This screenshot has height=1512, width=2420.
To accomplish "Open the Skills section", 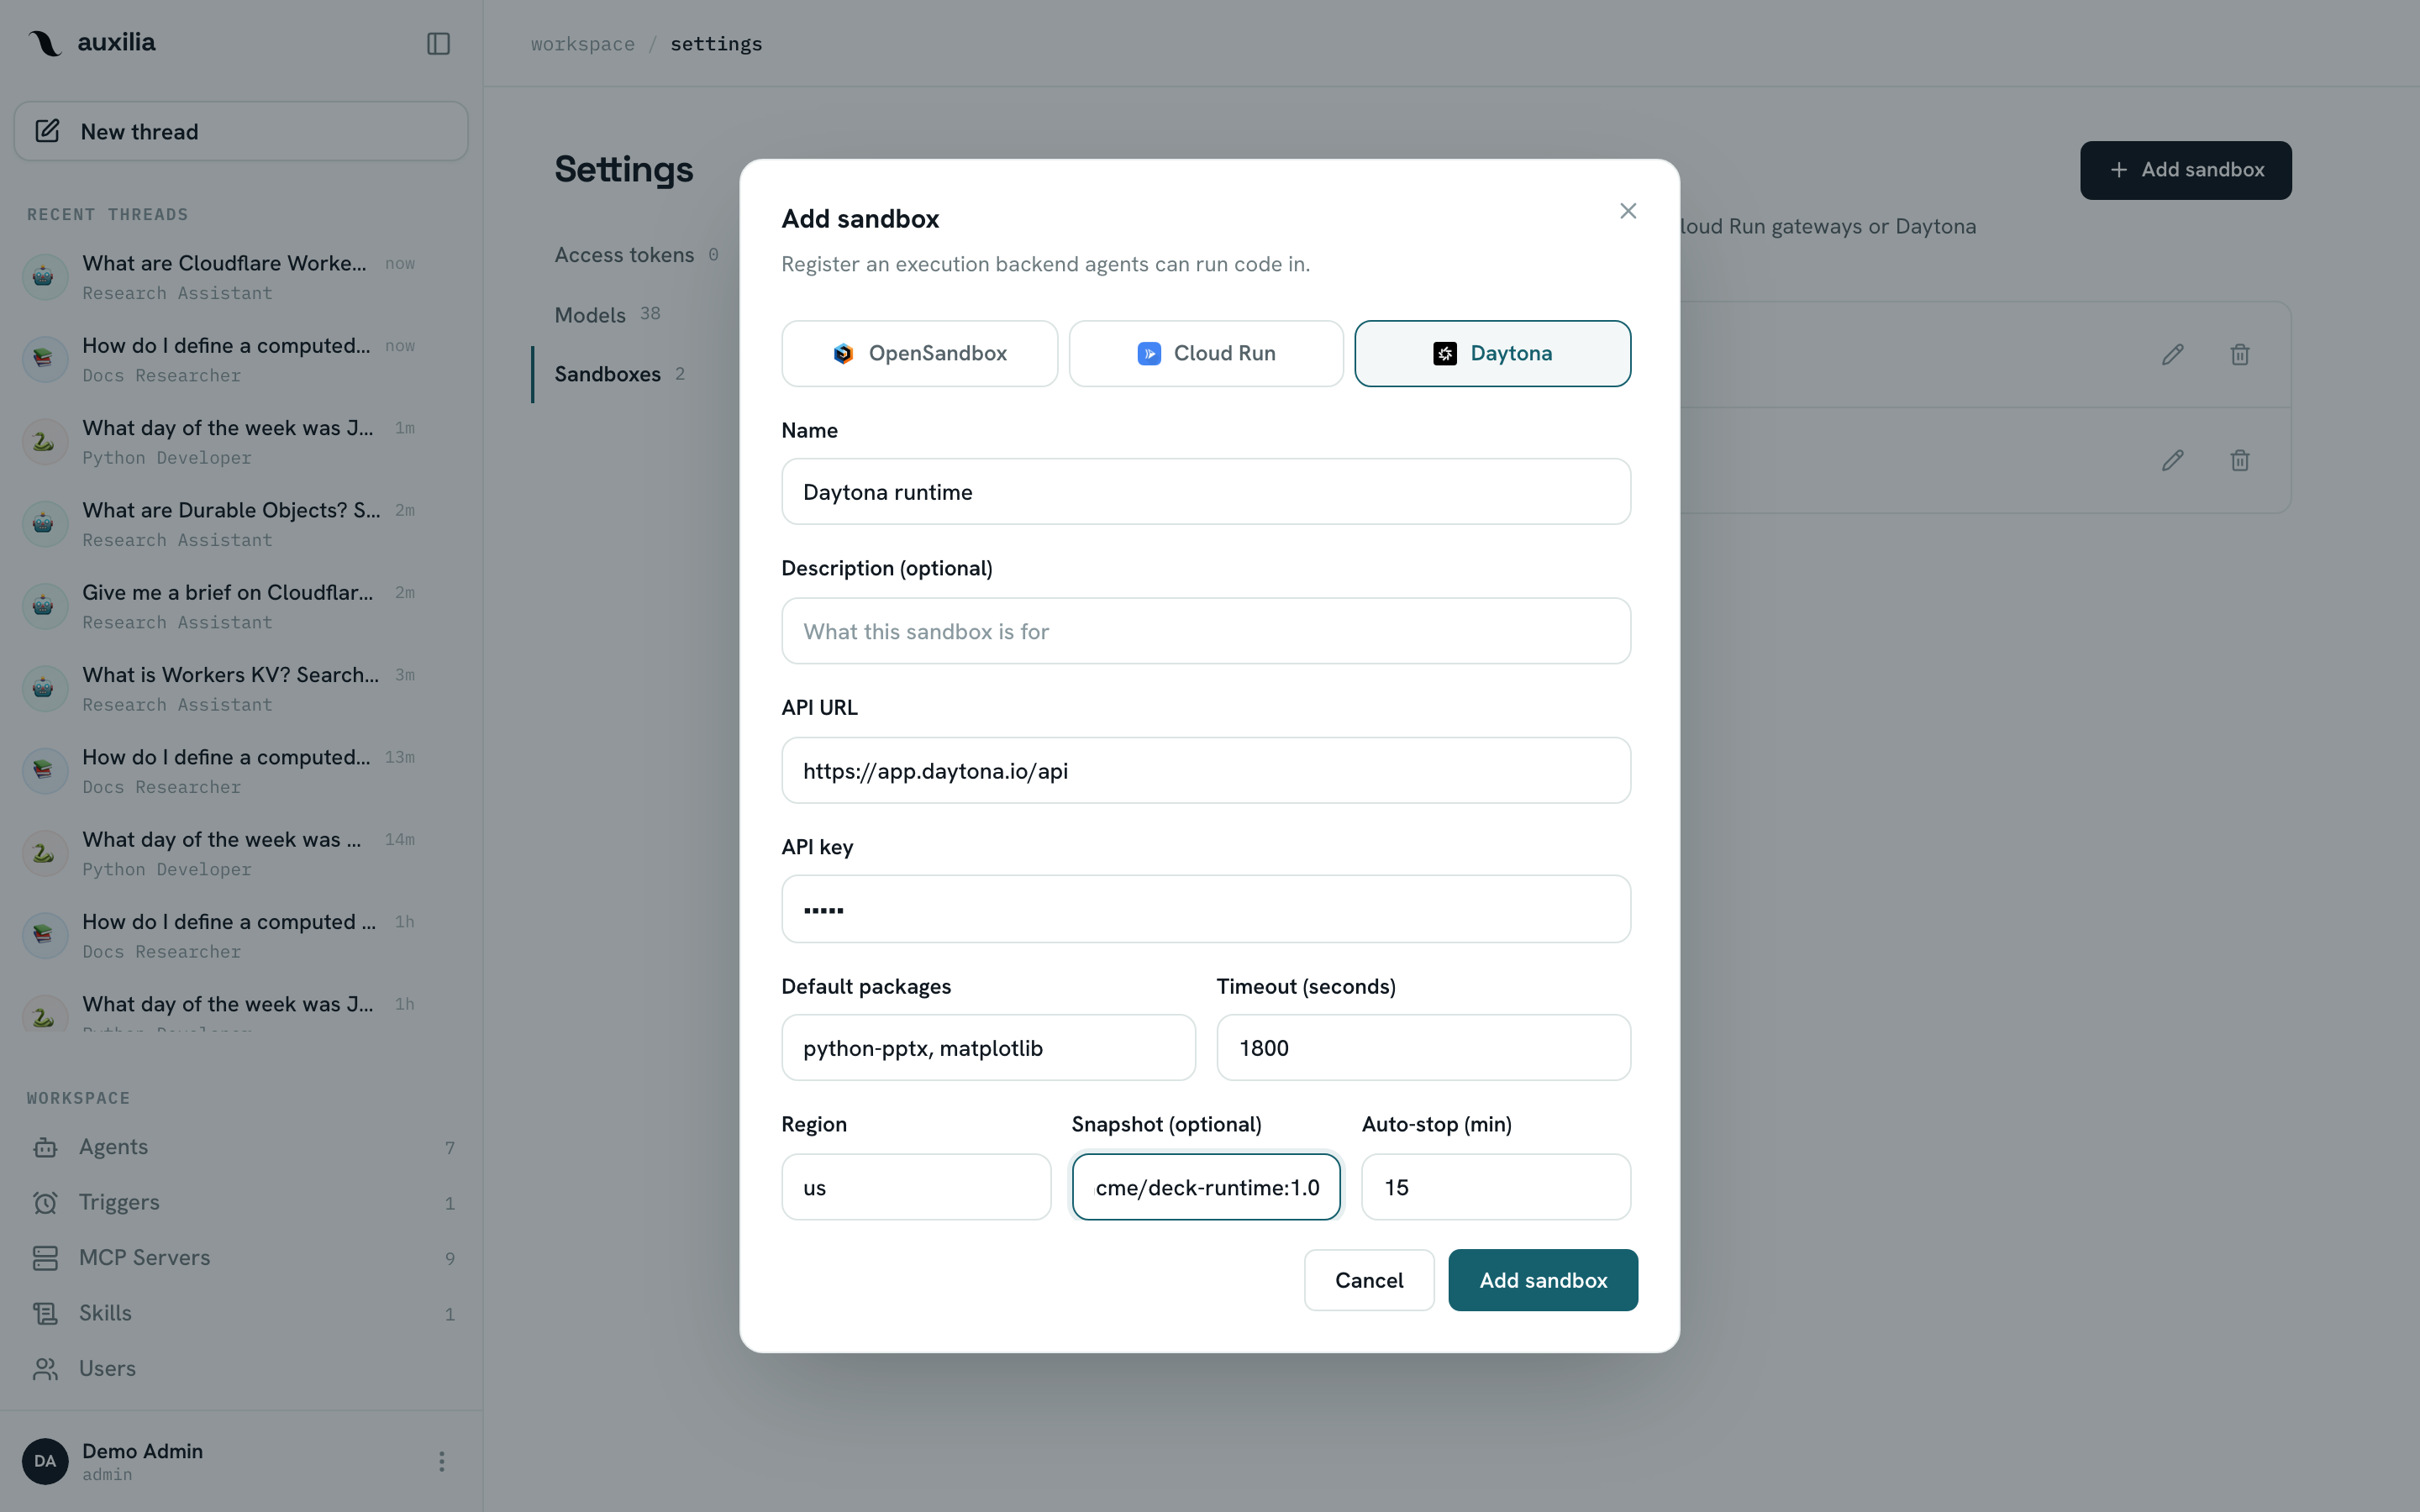I will 241,1313.
